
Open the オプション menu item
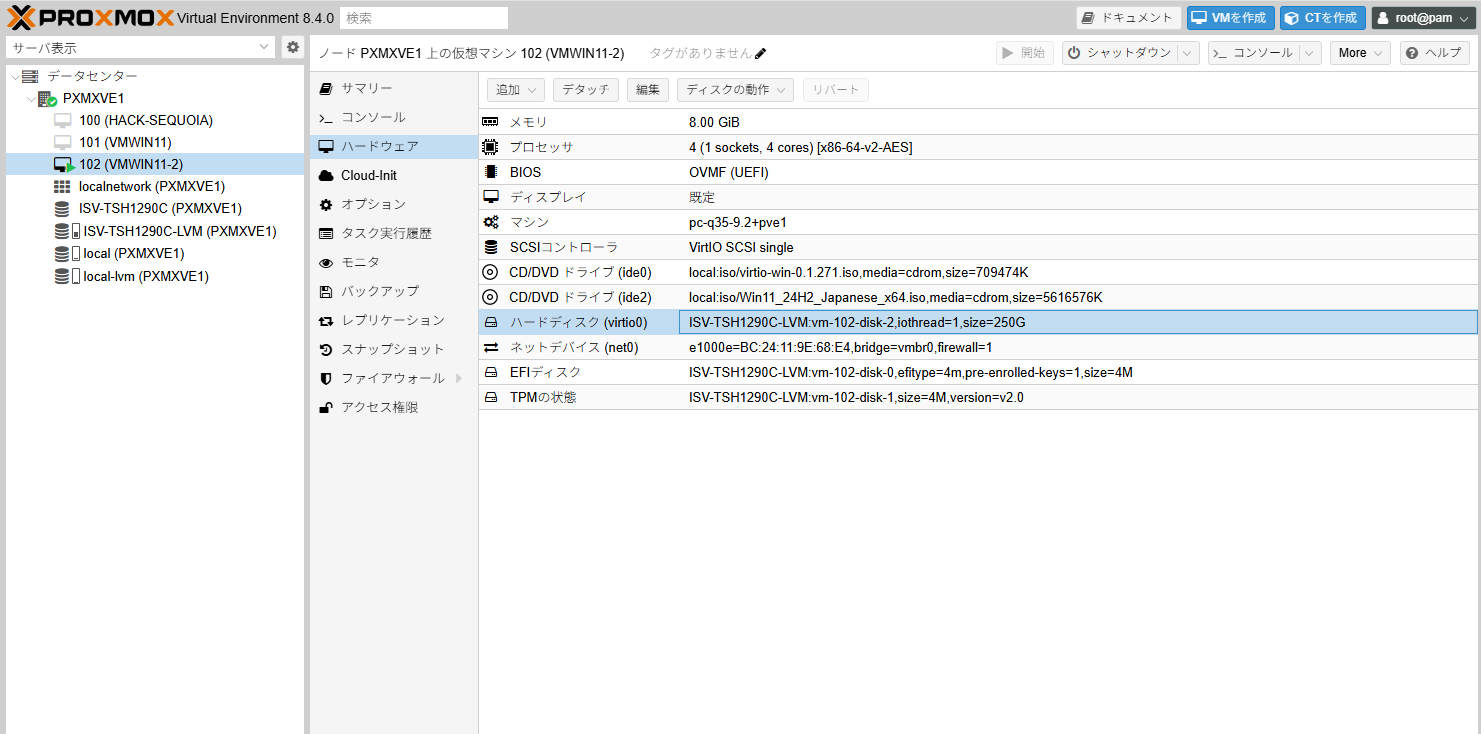point(394,205)
